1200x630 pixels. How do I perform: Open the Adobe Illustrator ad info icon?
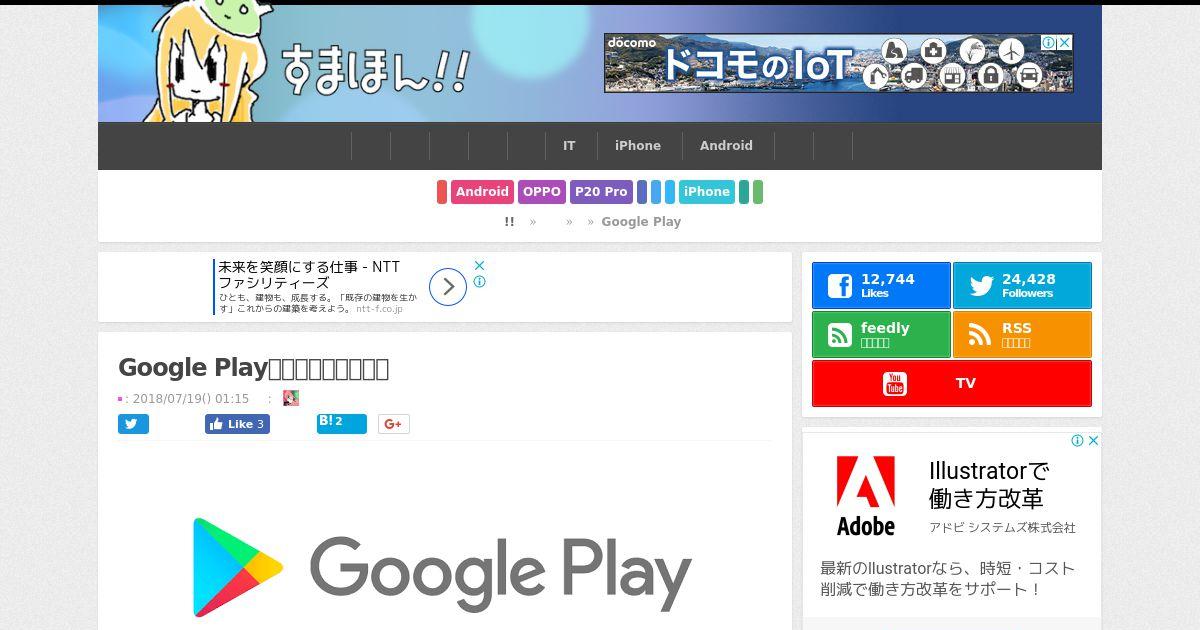(x=1077, y=440)
